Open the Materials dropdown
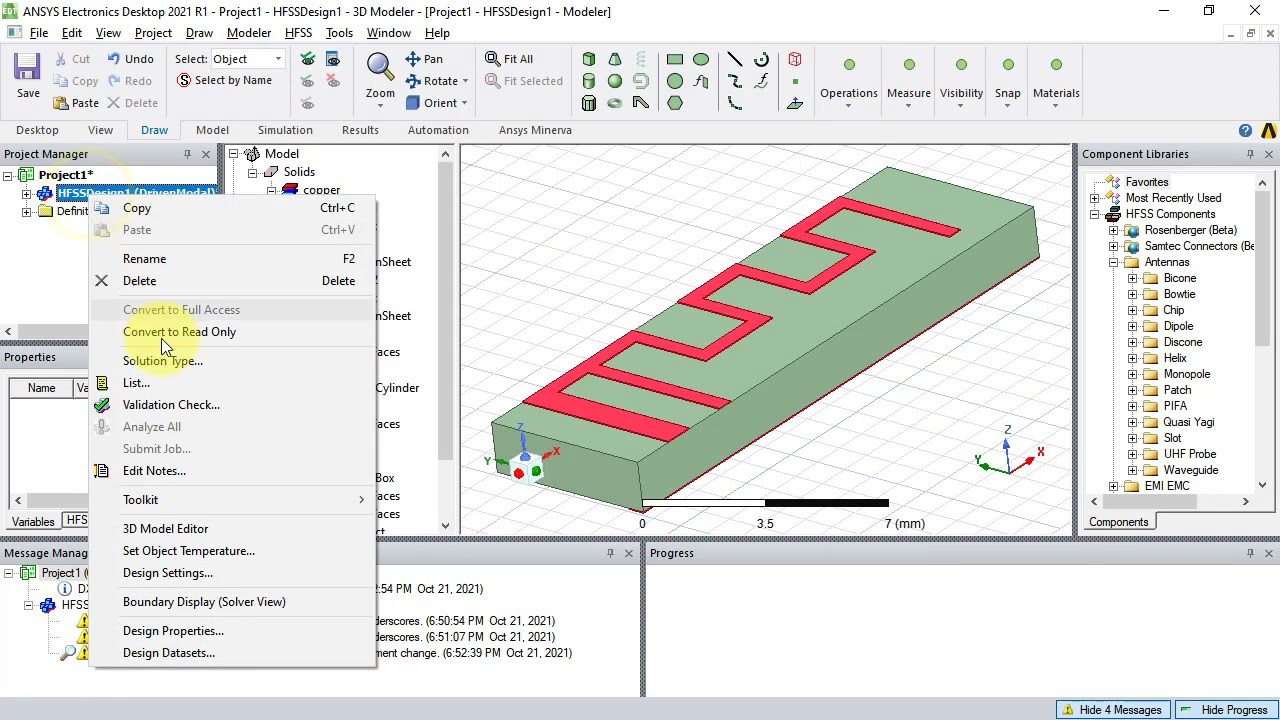The width and height of the screenshot is (1280, 720). pos(1055,104)
